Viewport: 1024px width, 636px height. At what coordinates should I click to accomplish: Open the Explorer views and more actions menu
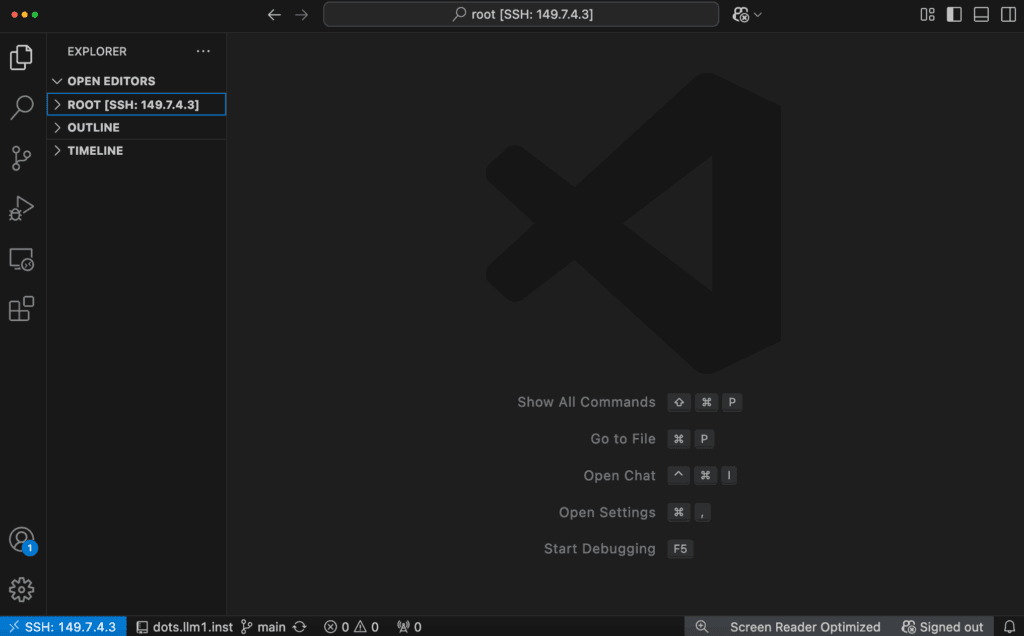(x=203, y=51)
